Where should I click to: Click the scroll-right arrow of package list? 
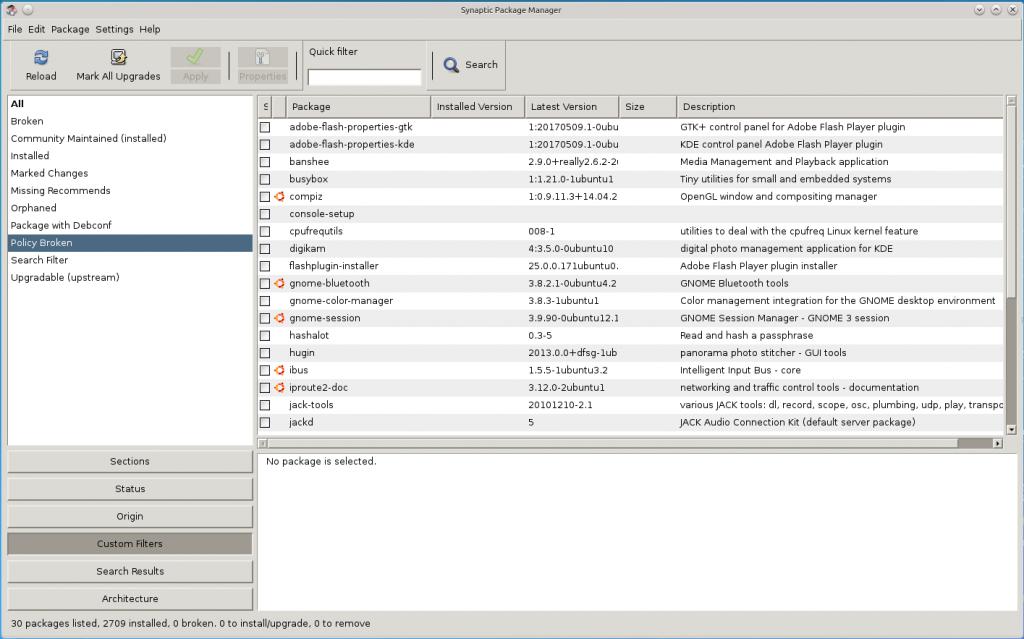point(997,443)
